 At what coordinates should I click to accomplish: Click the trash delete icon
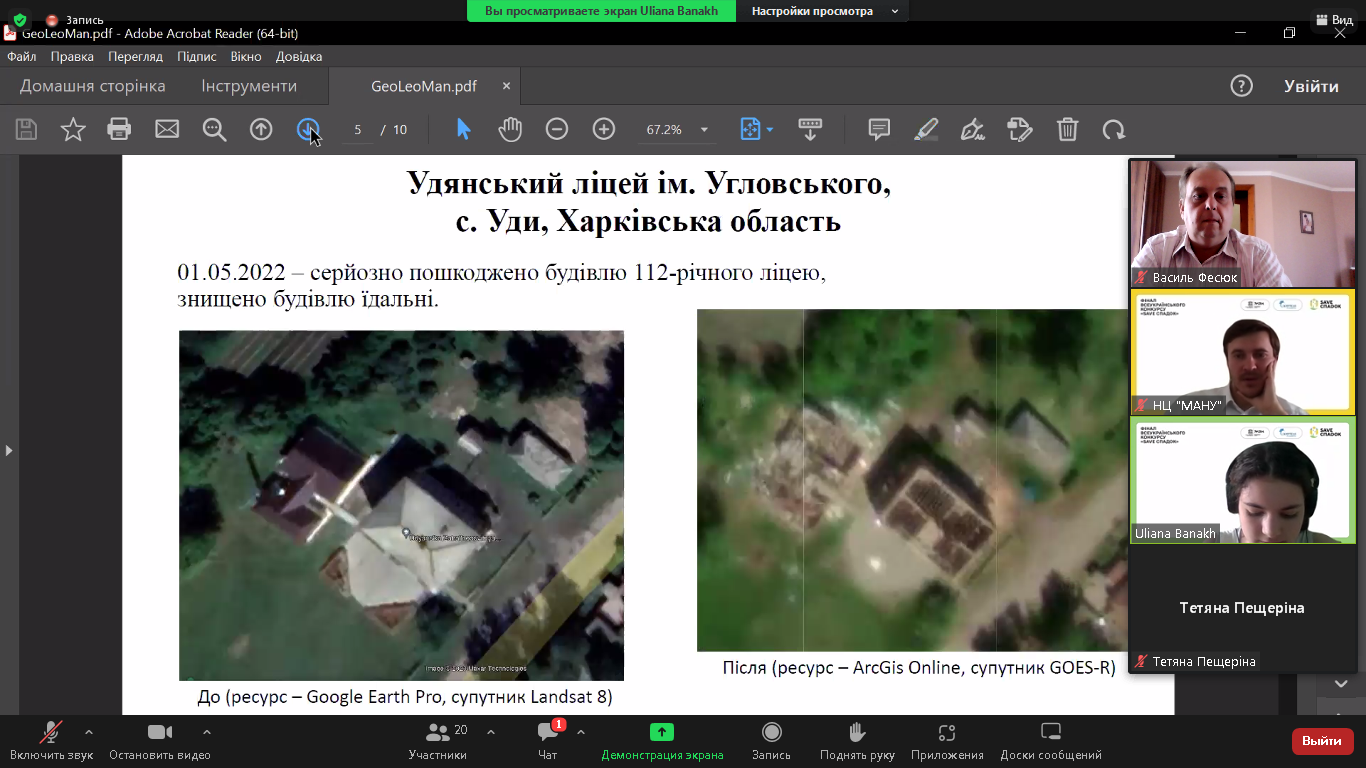coord(1068,129)
